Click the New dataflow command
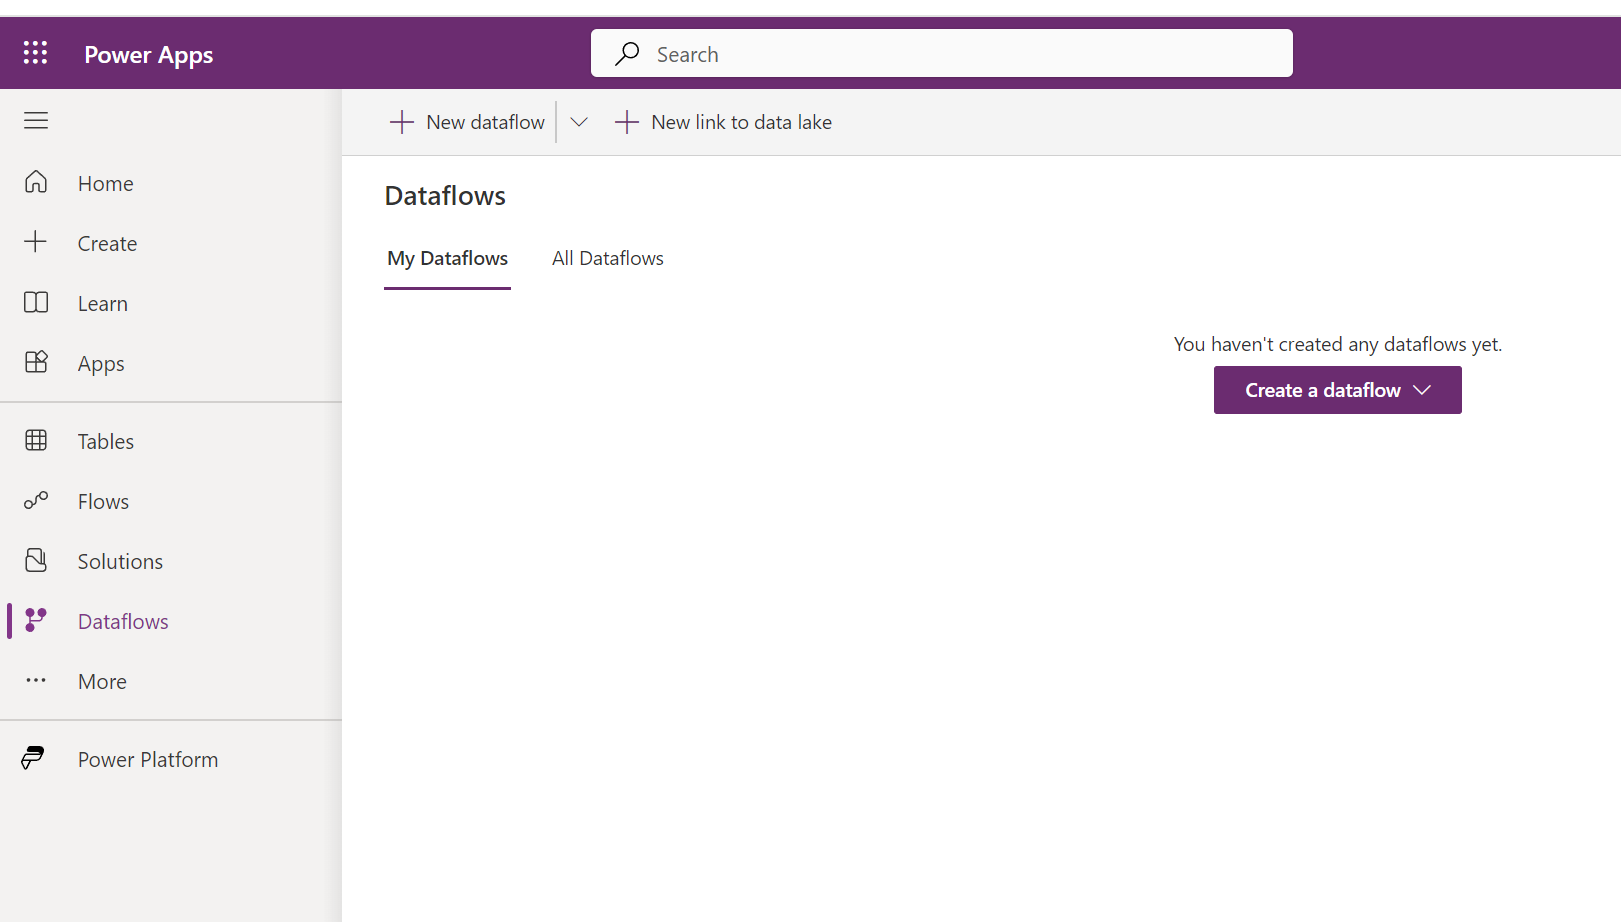 point(467,121)
